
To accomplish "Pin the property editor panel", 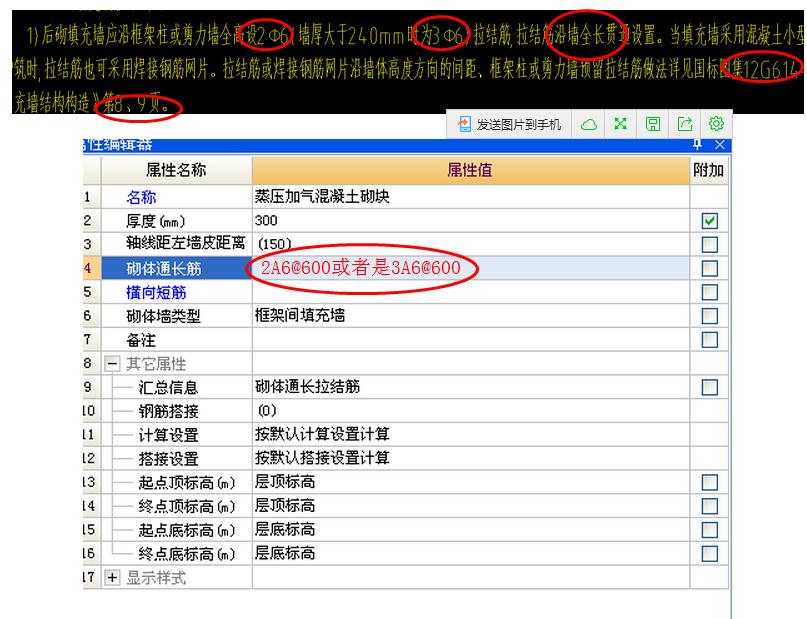I will (697, 145).
